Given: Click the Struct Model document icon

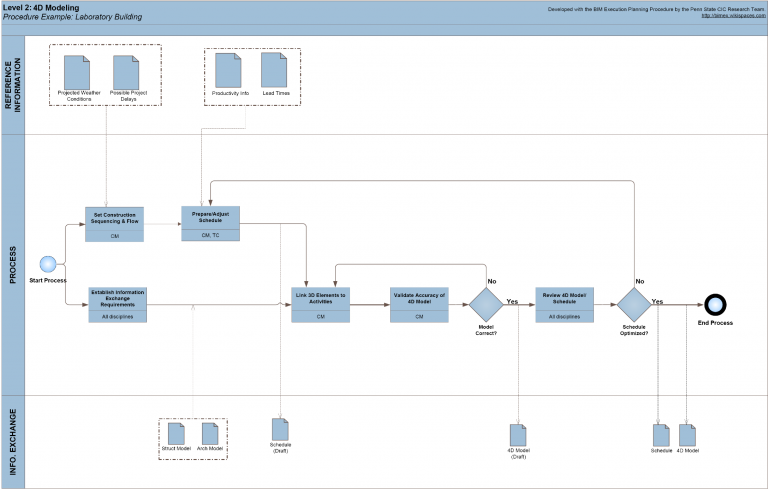Looking at the screenshot, I should 176,433.
